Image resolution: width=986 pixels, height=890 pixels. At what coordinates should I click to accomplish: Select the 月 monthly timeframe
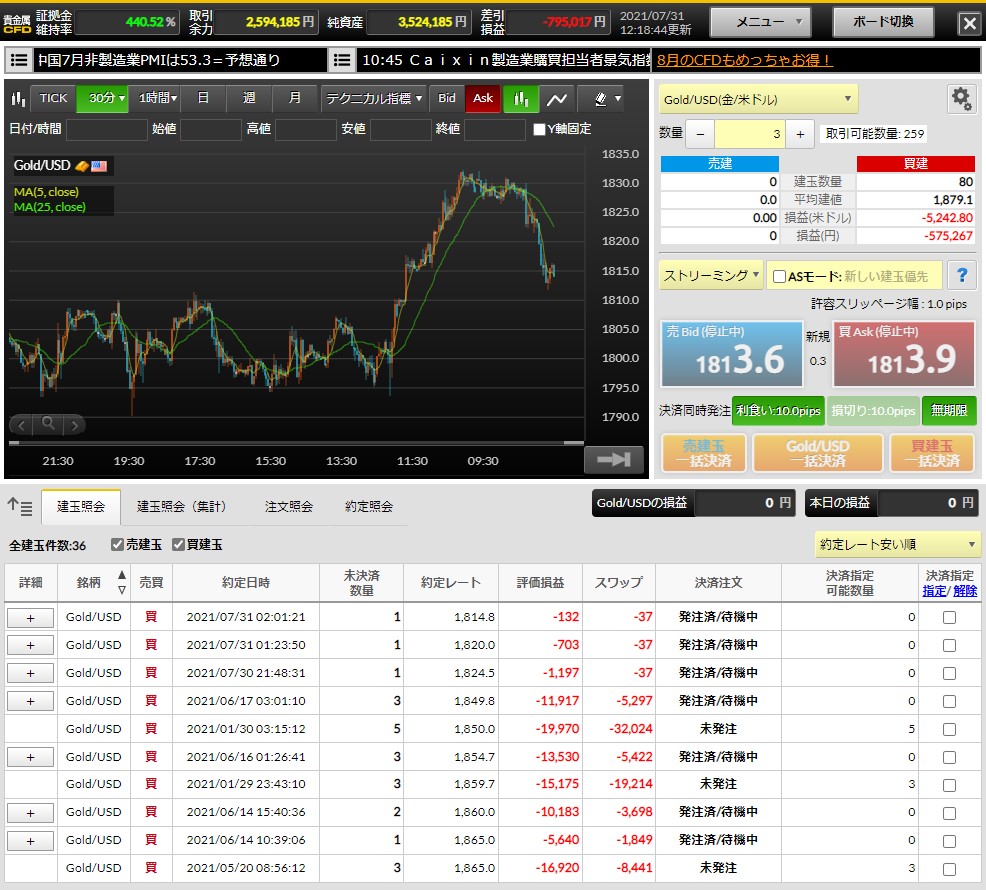(x=294, y=99)
